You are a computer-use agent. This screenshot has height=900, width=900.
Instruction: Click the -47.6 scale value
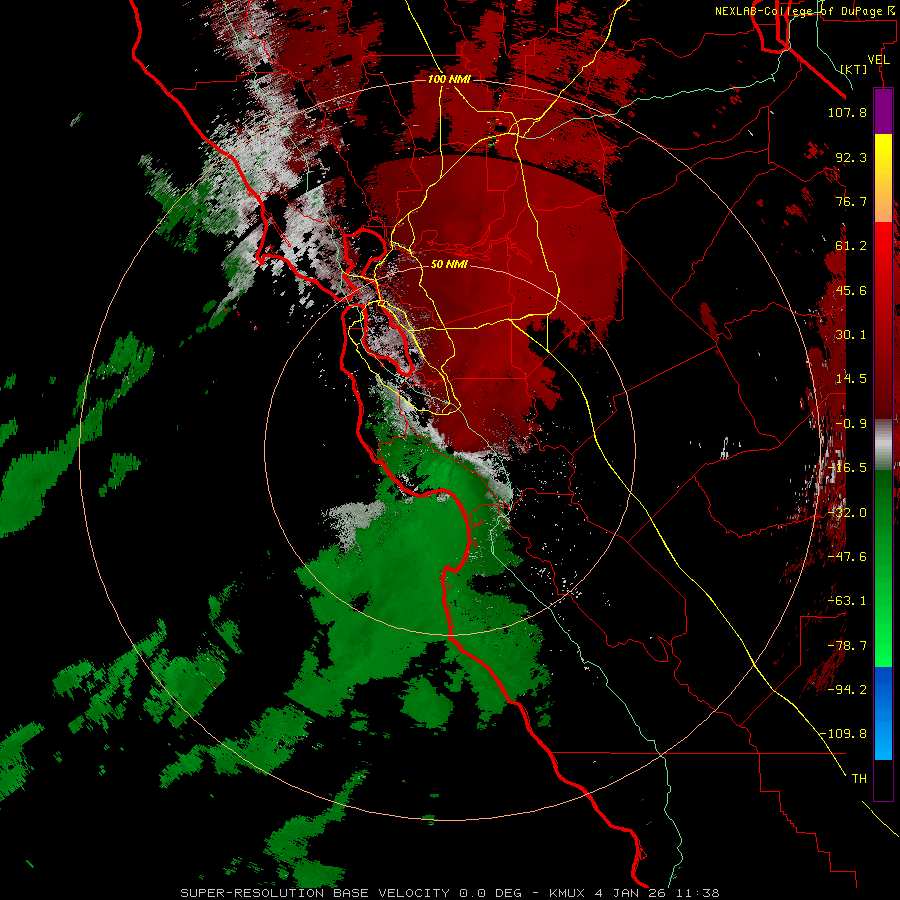click(x=847, y=557)
